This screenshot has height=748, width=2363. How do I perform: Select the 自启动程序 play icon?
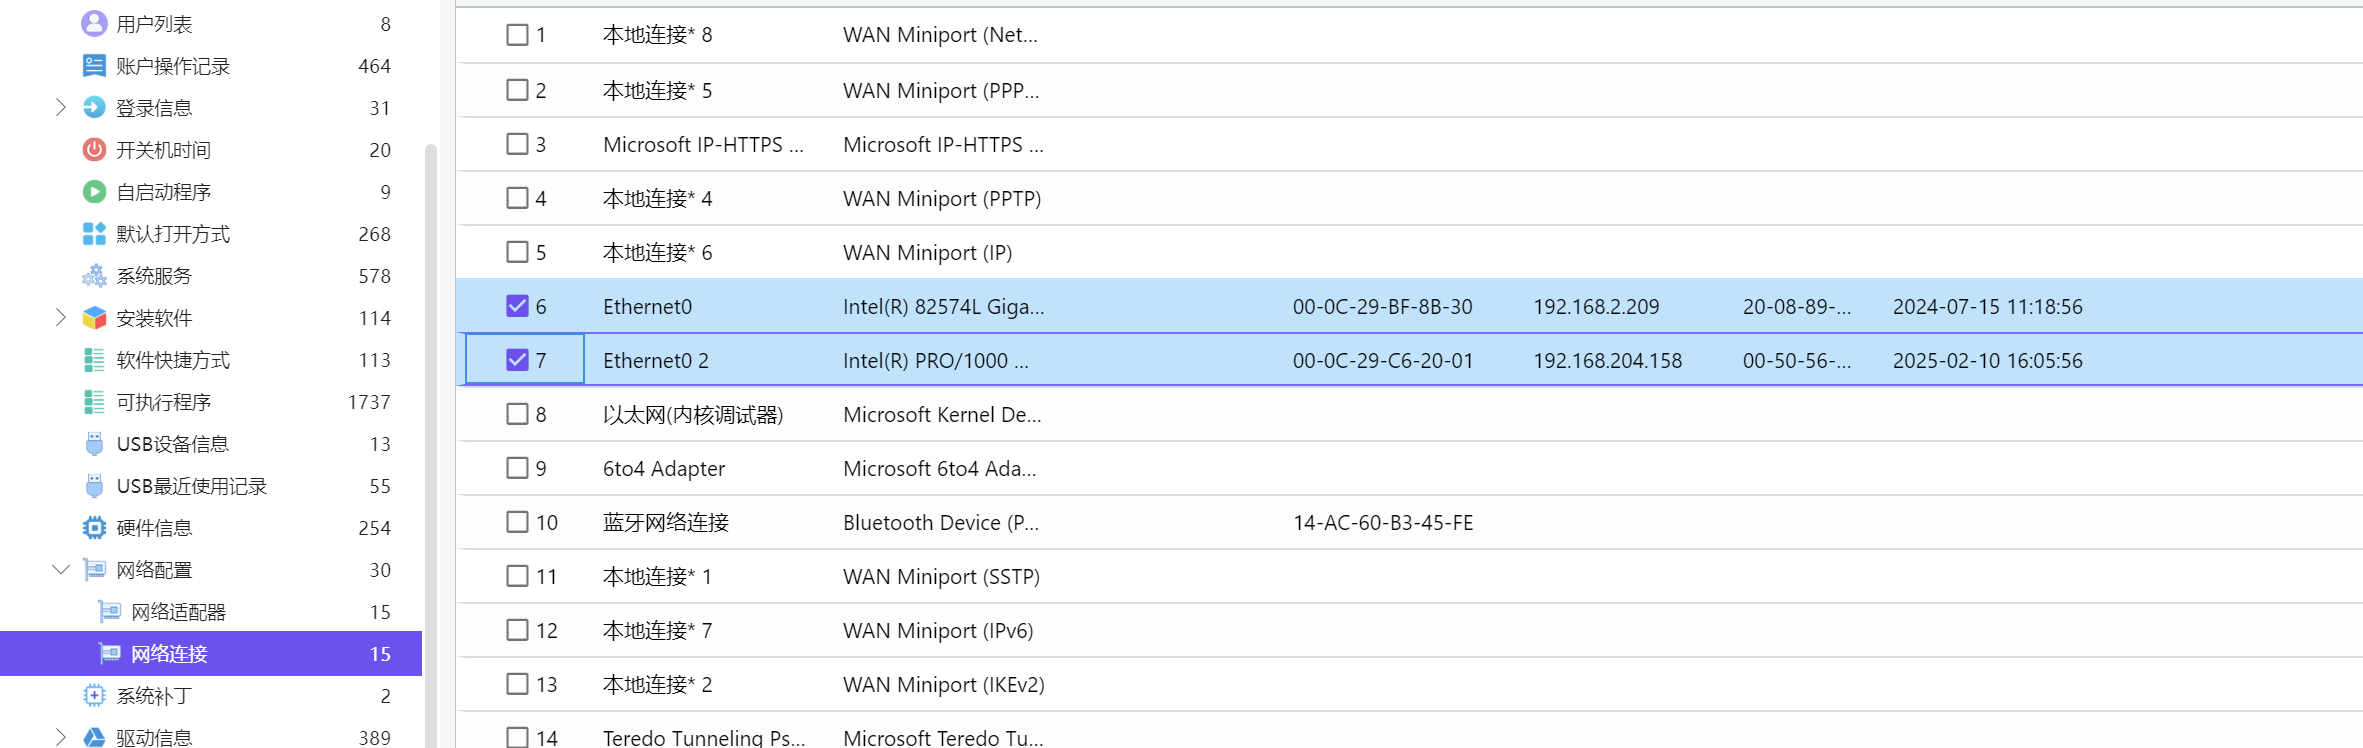tap(94, 191)
